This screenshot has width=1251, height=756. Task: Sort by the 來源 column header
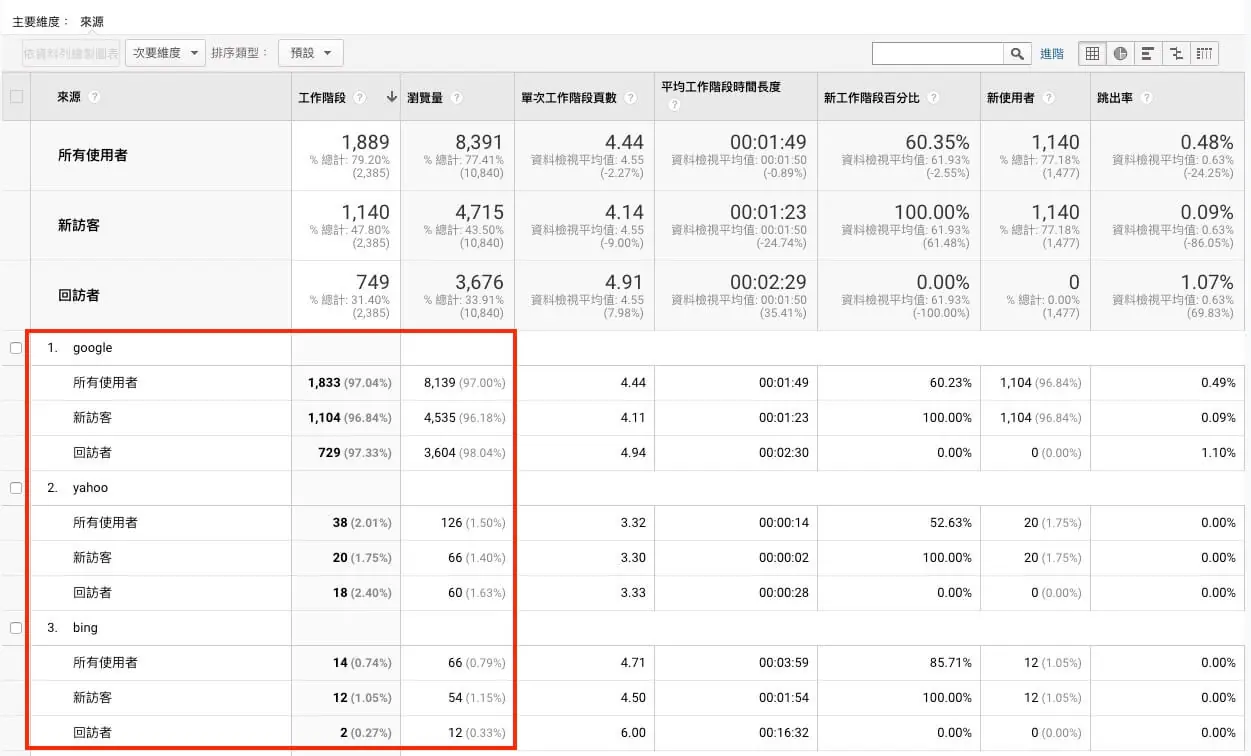[x=69, y=97]
